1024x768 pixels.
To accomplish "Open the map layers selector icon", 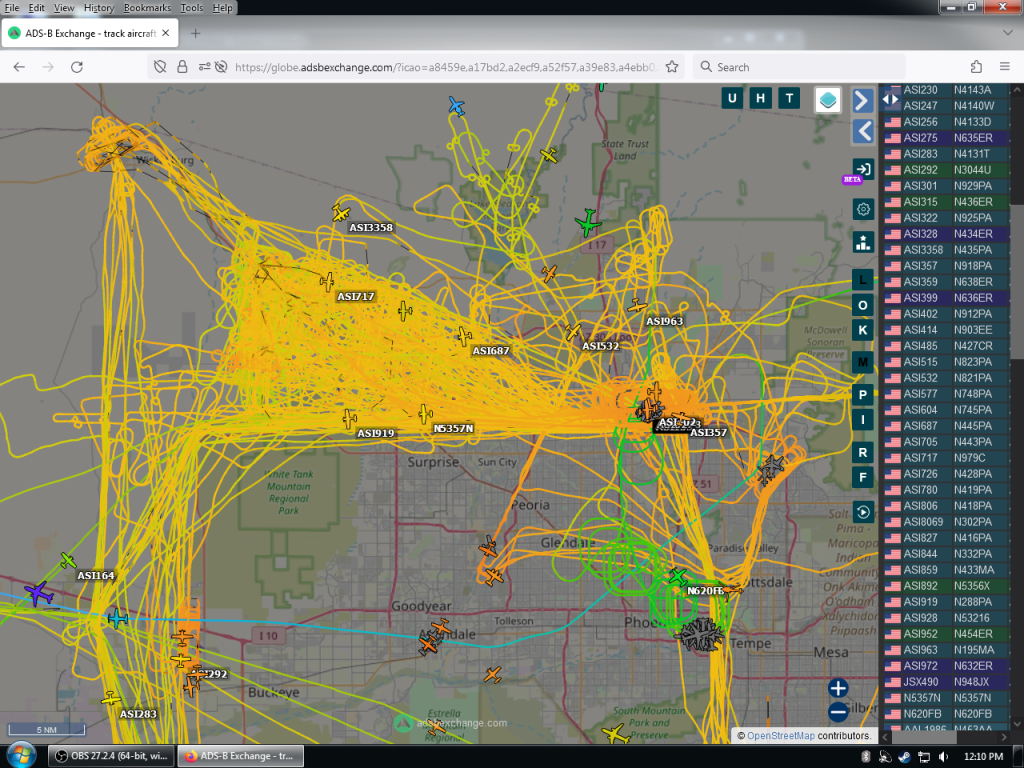I will 827,100.
